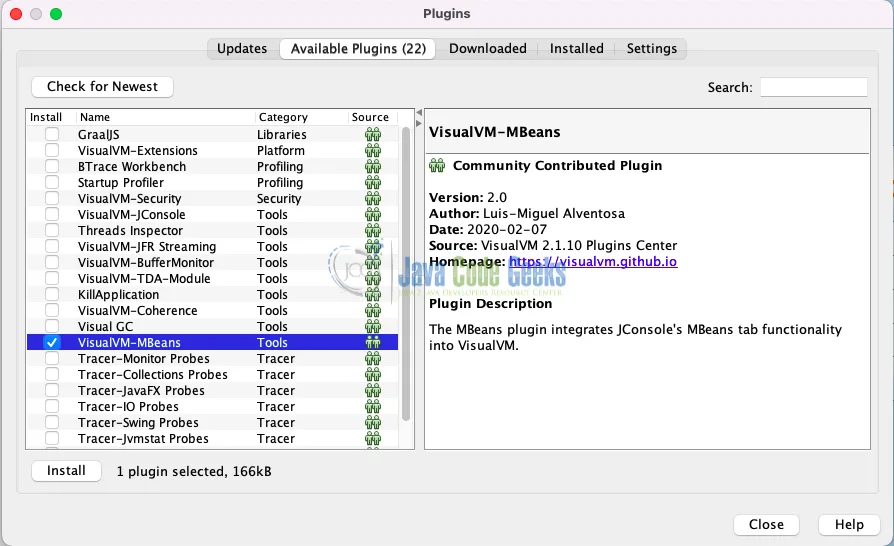This screenshot has width=894, height=546.
Task: Click the source icon for VisualVM-TDA-Module
Action: click(x=373, y=279)
